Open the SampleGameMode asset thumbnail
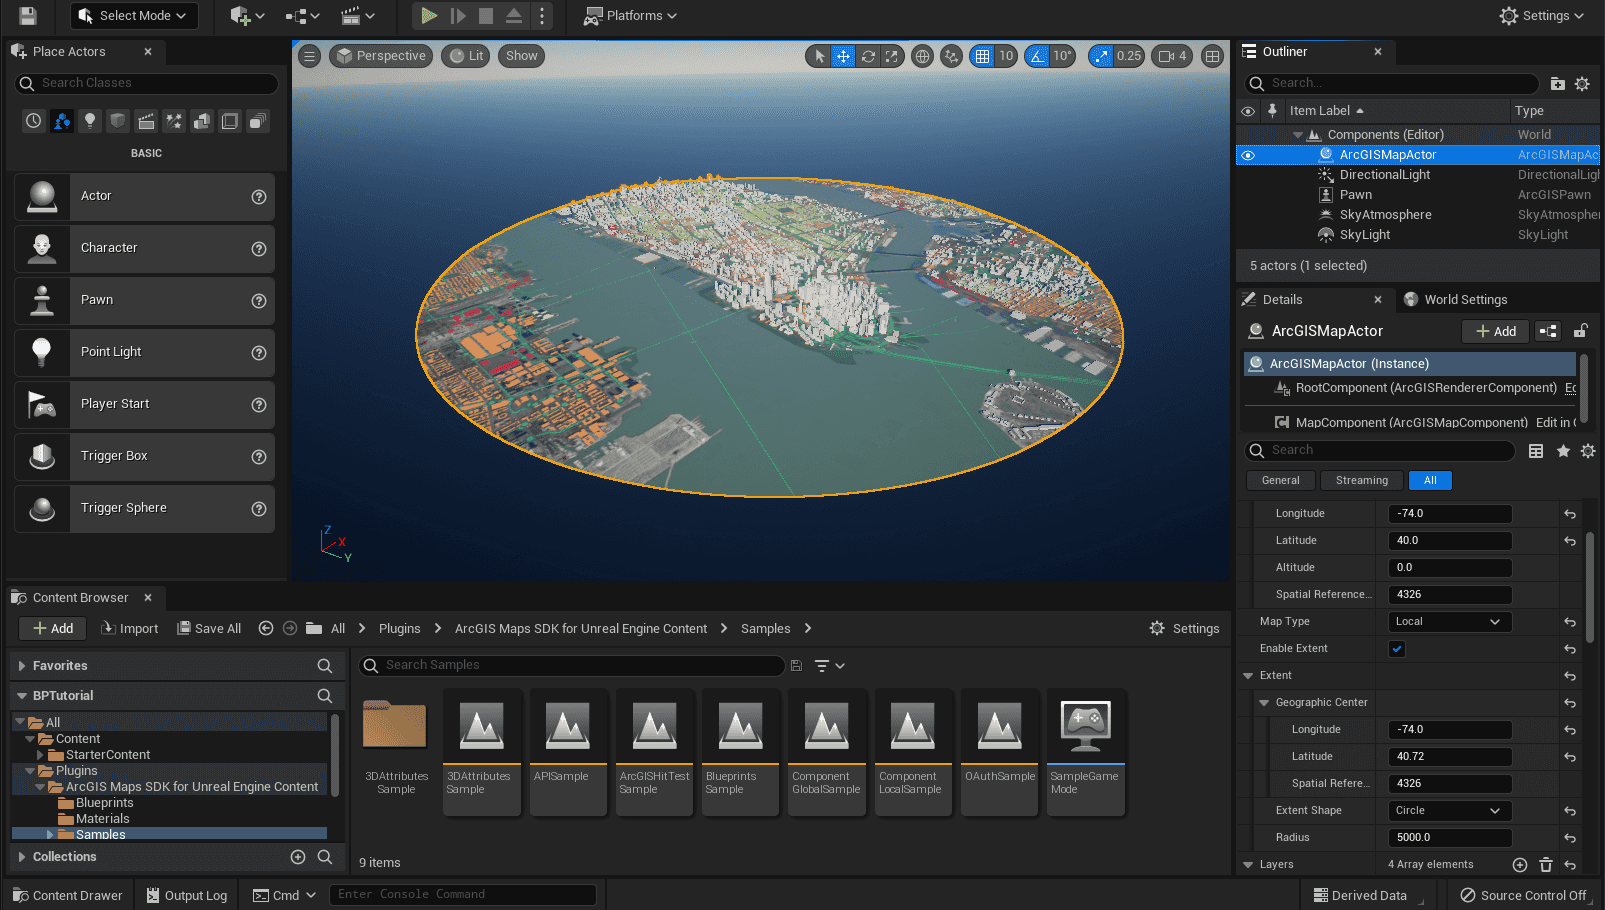The height and width of the screenshot is (910, 1605). pos(1085,724)
